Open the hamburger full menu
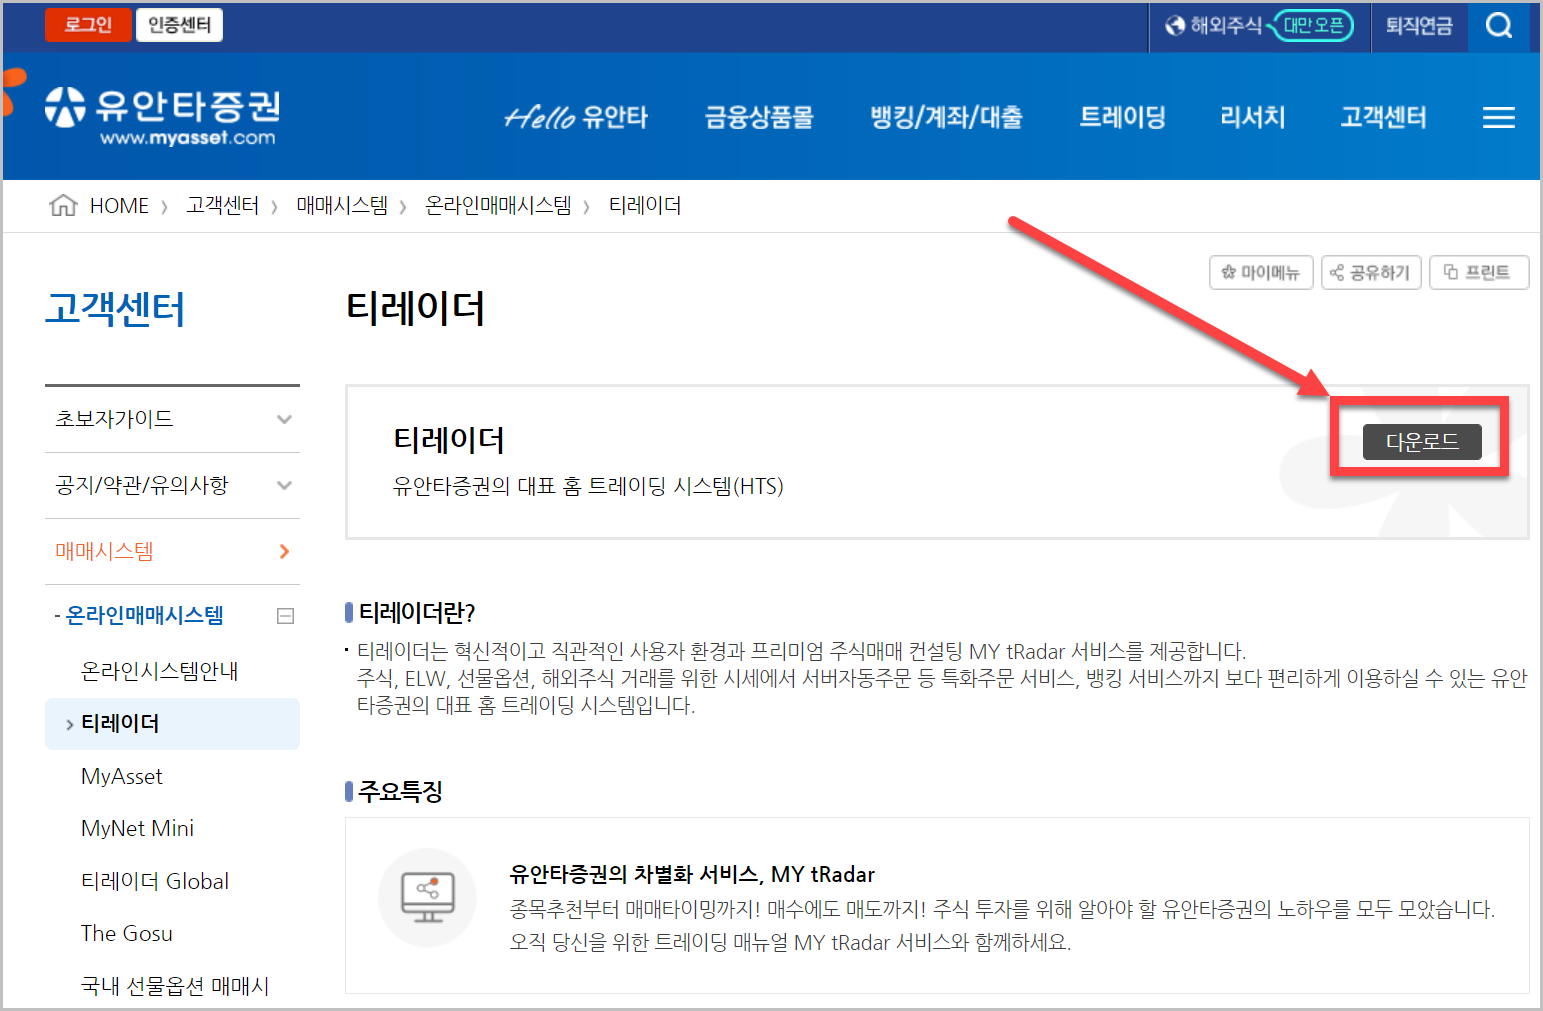Viewport: 1543px width, 1011px height. point(1498,118)
